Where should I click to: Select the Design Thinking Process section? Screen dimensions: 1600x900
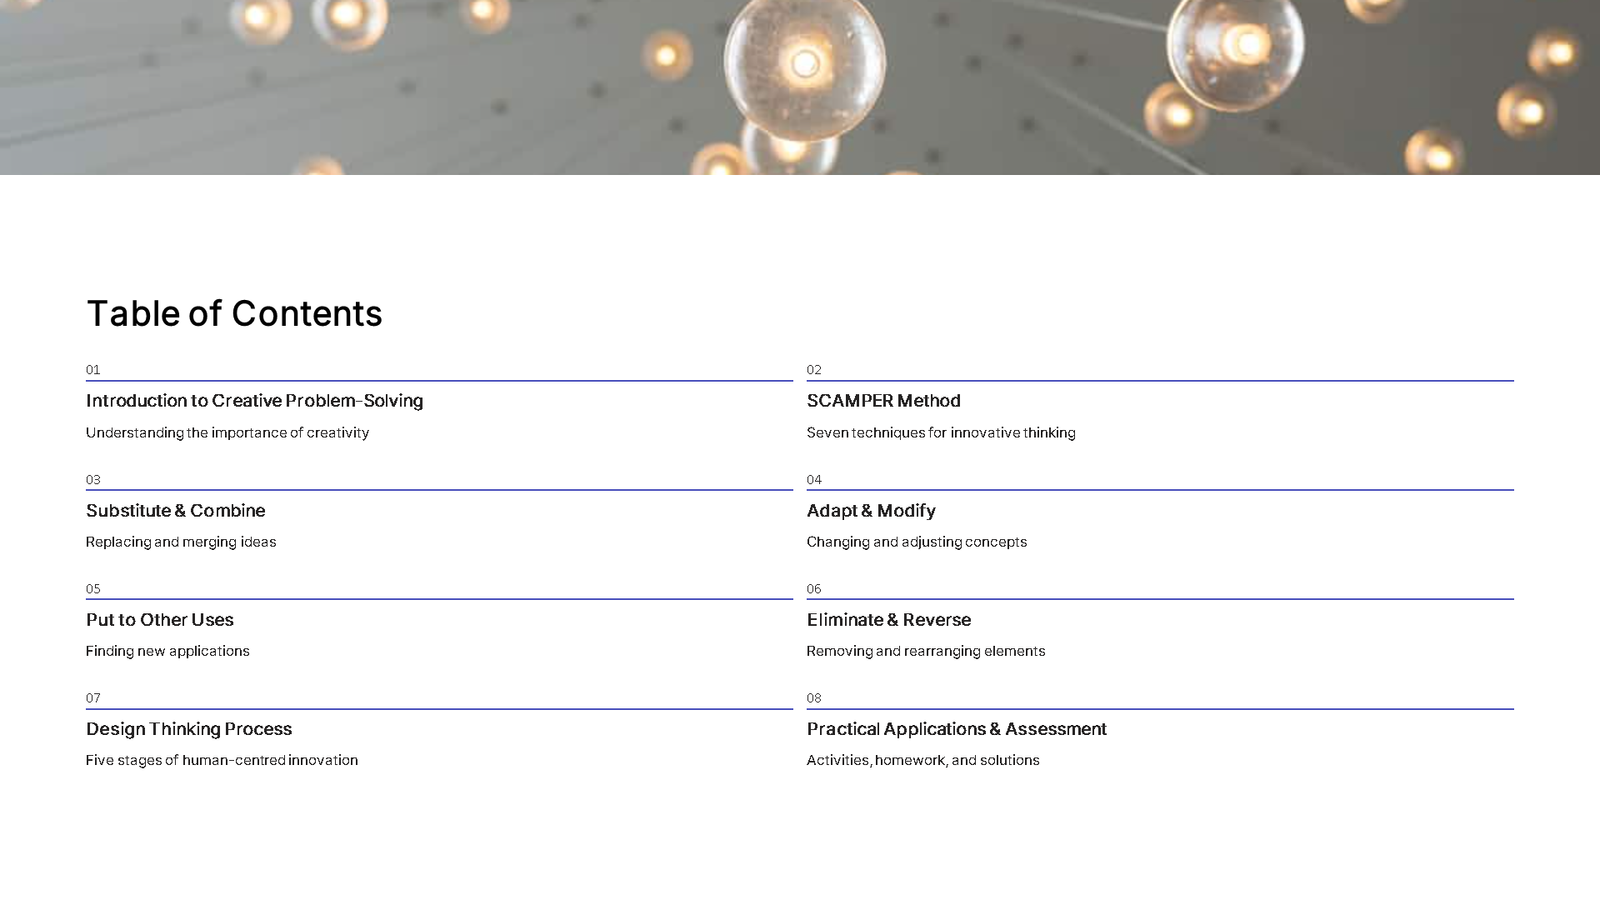tap(189, 728)
